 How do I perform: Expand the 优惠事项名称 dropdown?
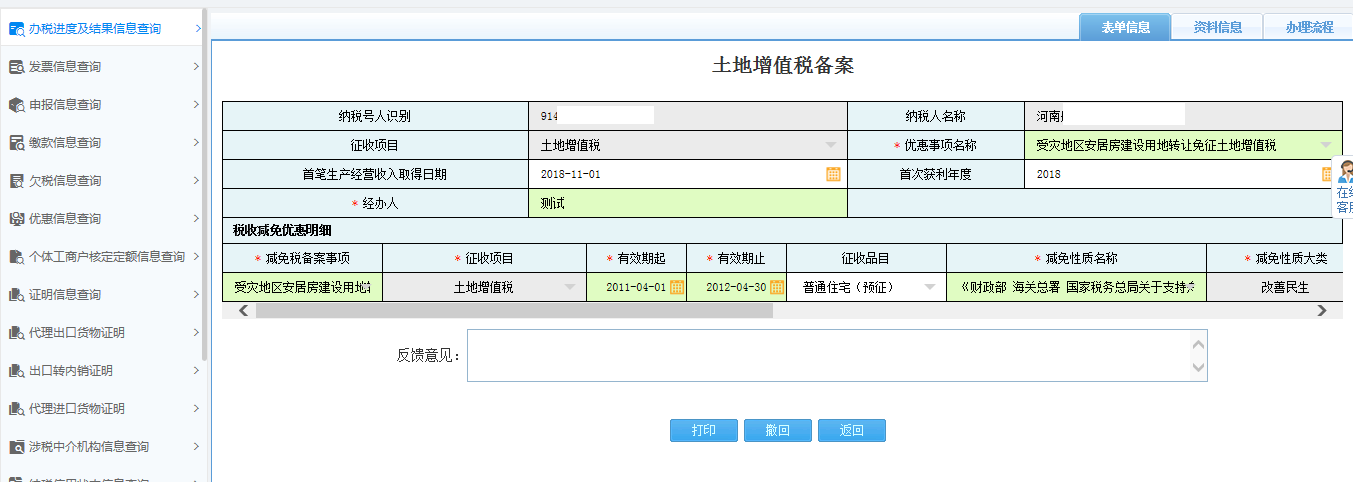click(x=1325, y=145)
